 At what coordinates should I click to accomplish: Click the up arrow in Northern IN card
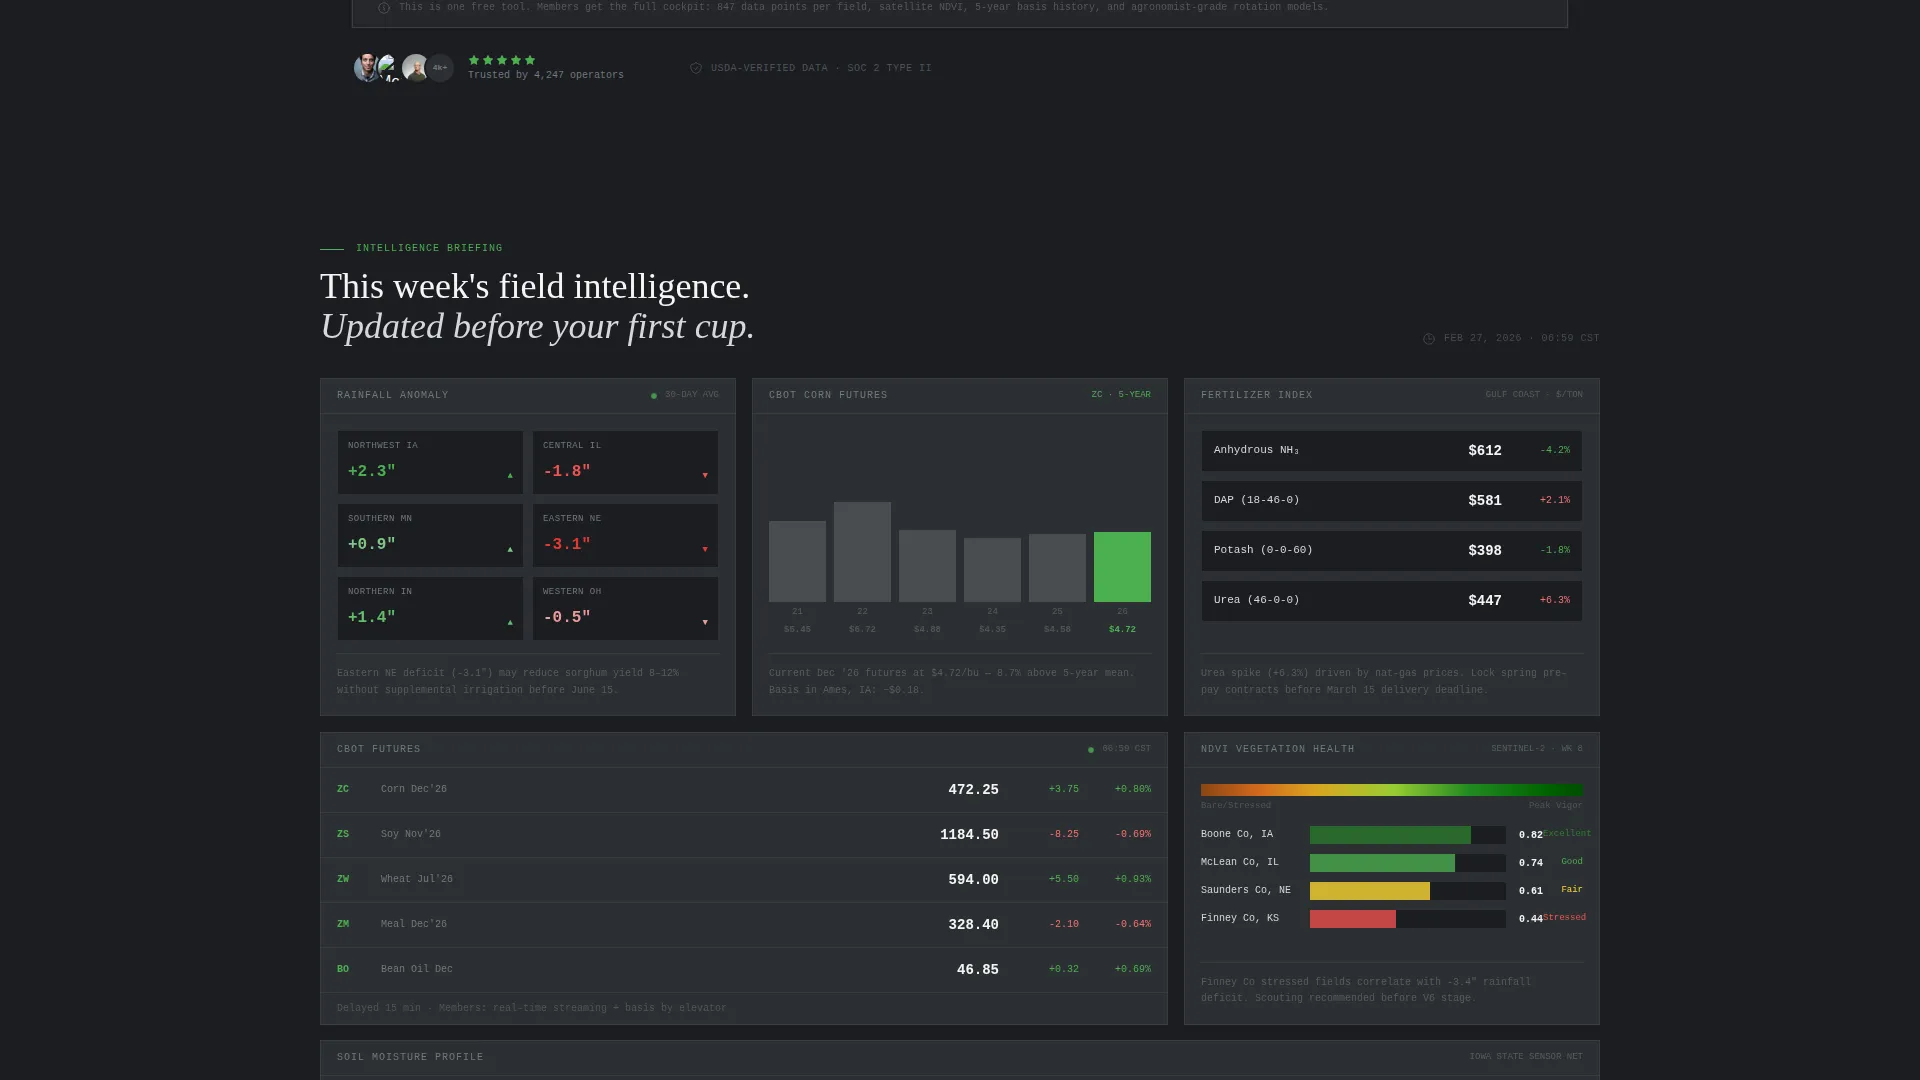click(510, 623)
